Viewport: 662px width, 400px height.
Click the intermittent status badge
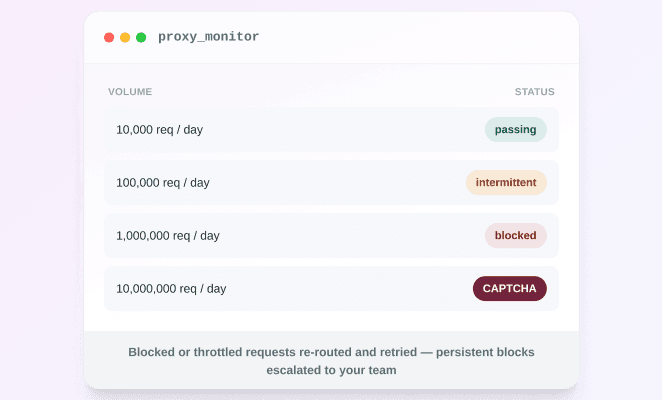tap(506, 182)
